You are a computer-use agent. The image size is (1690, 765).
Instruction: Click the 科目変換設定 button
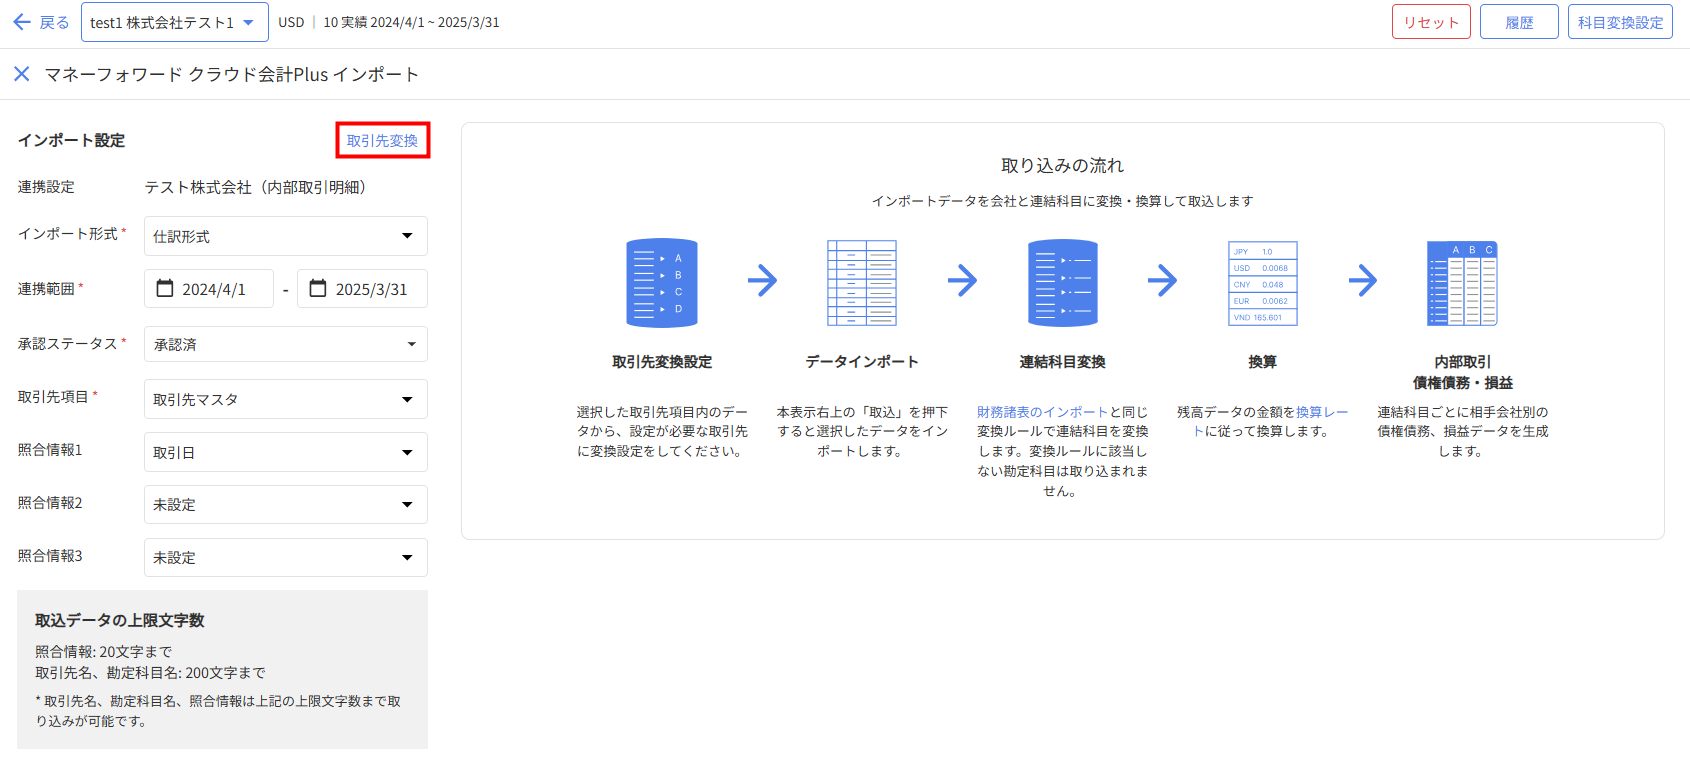(1619, 22)
